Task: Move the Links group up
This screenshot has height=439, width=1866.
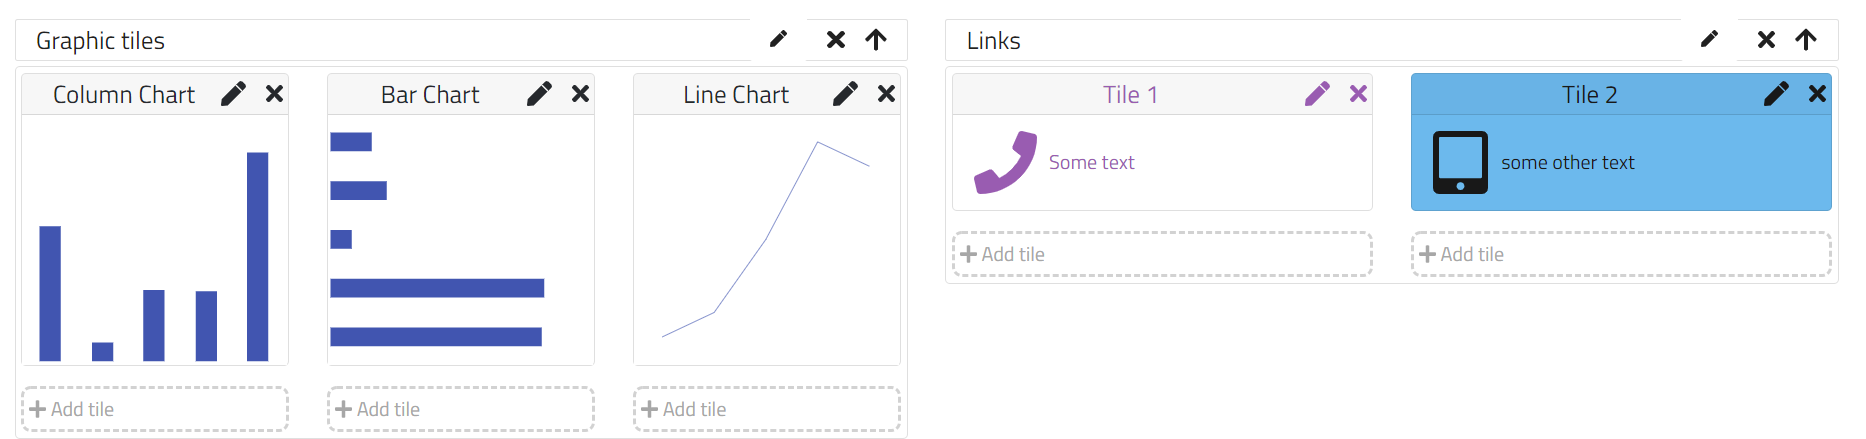Action: point(1806,40)
